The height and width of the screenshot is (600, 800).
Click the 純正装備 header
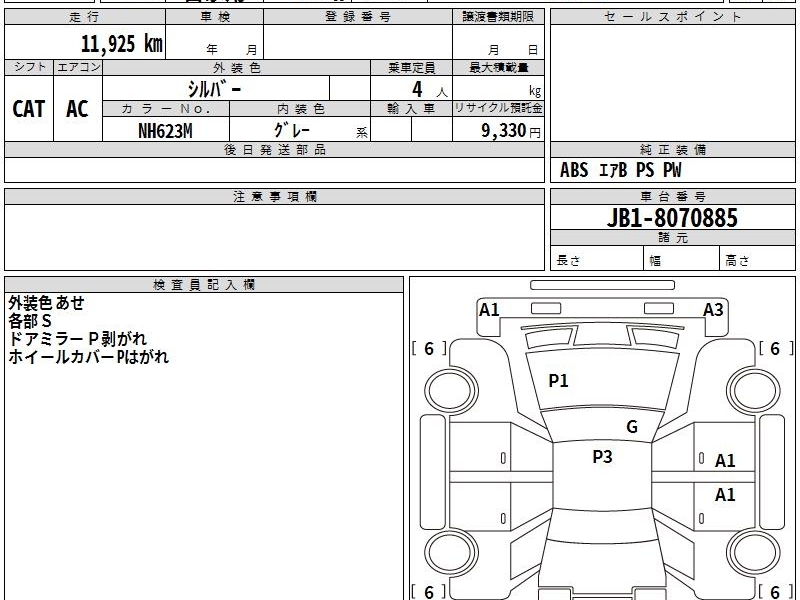click(672, 149)
